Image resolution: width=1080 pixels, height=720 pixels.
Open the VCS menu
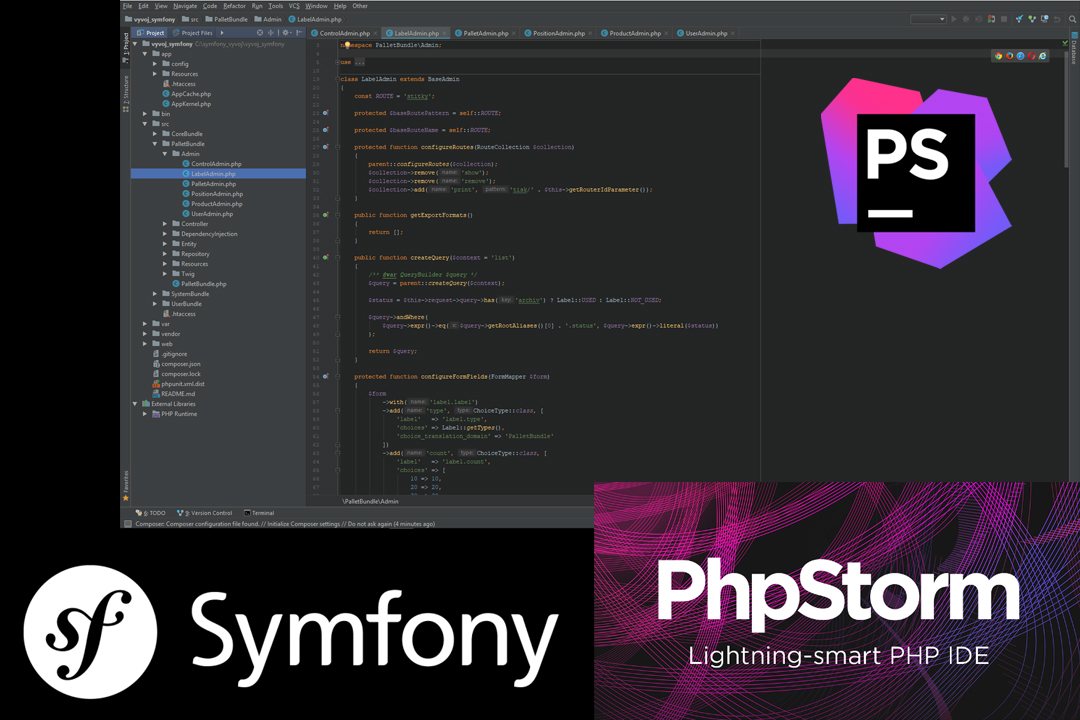294,6
